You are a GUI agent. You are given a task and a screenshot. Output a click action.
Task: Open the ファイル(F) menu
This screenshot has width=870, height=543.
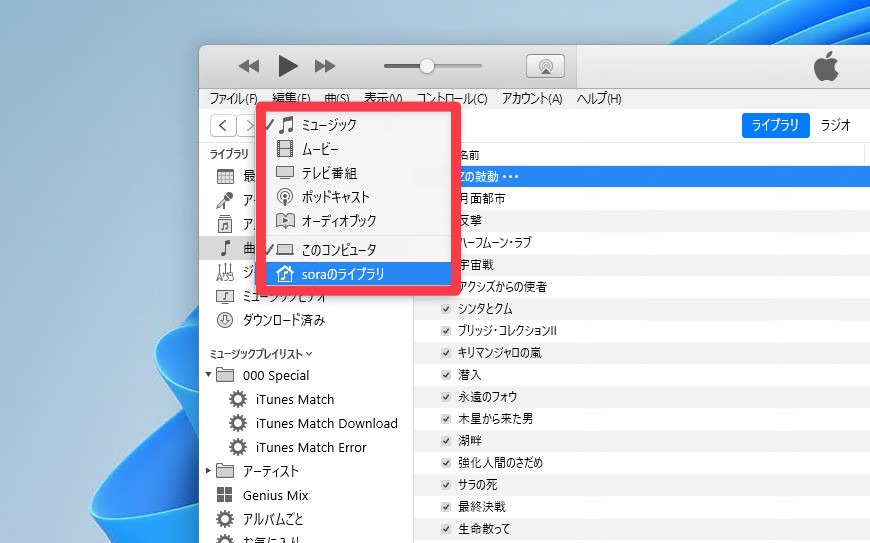tap(233, 99)
